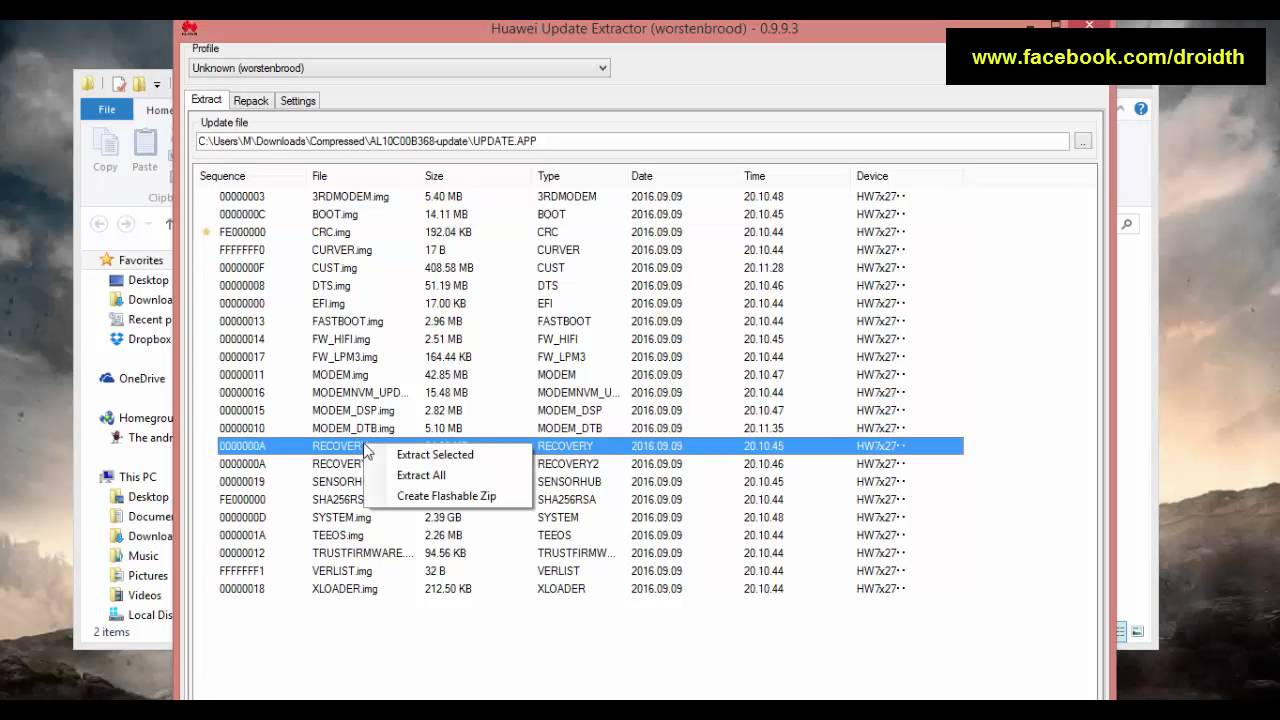The image size is (1280, 720).
Task: Go back in the File Explorer window
Action: (x=98, y=224)
